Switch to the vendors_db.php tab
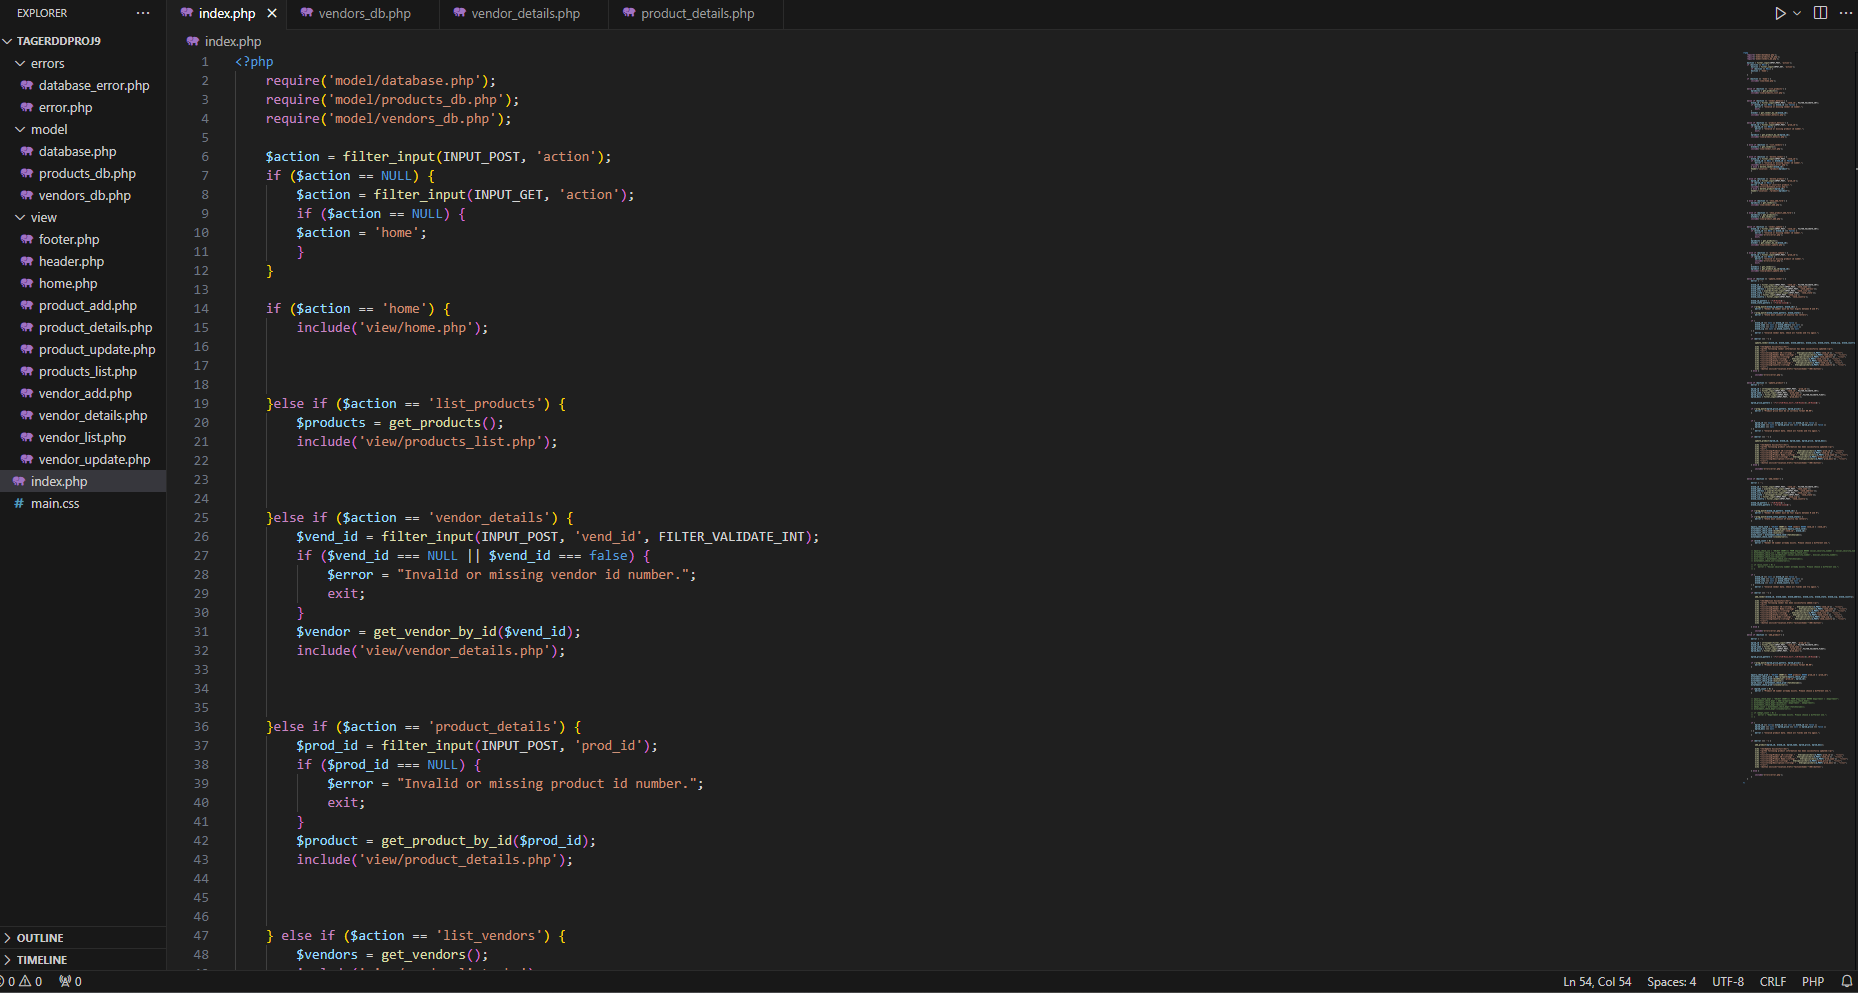The image size is (1858, 993). pyautogui.click(x=364, y=13)
